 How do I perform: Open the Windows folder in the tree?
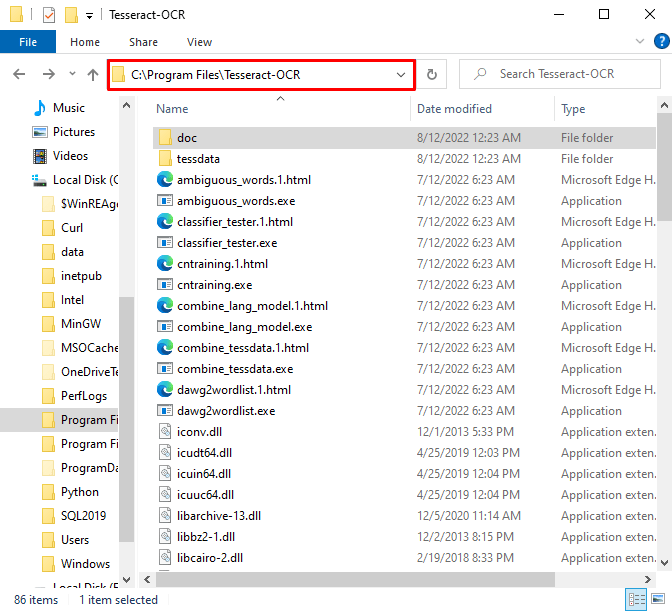pyautogui.click(x=85, y=564)
